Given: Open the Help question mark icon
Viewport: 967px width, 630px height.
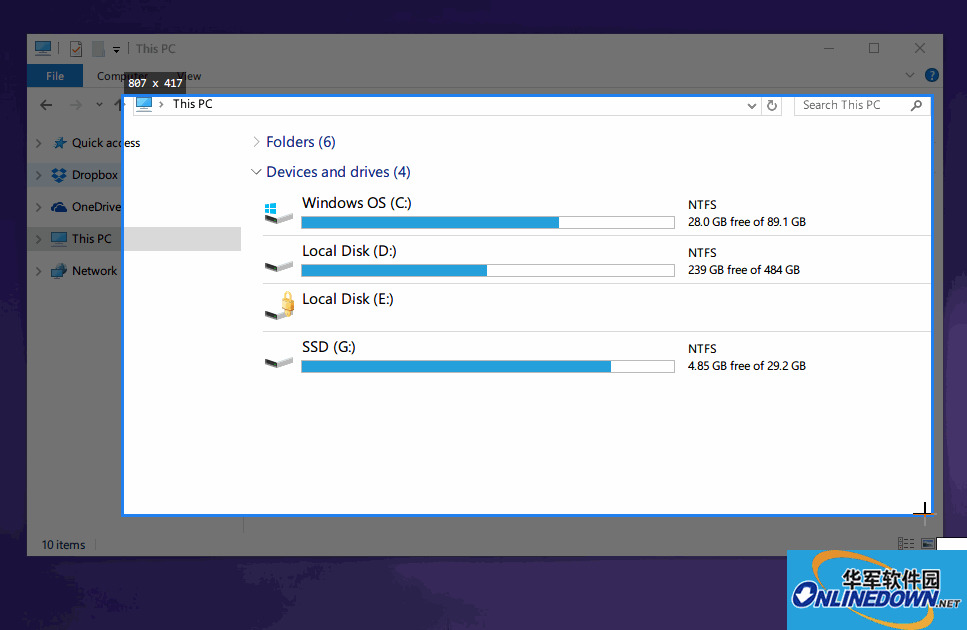Looking at the screenshot, I should tap(932, 75).
